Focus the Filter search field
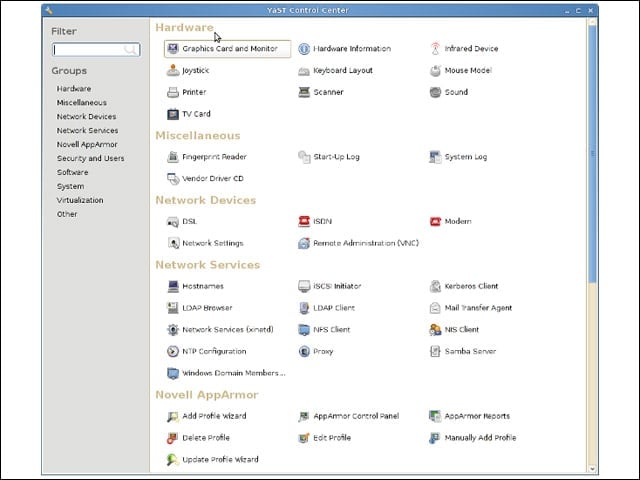 [96, 49]
